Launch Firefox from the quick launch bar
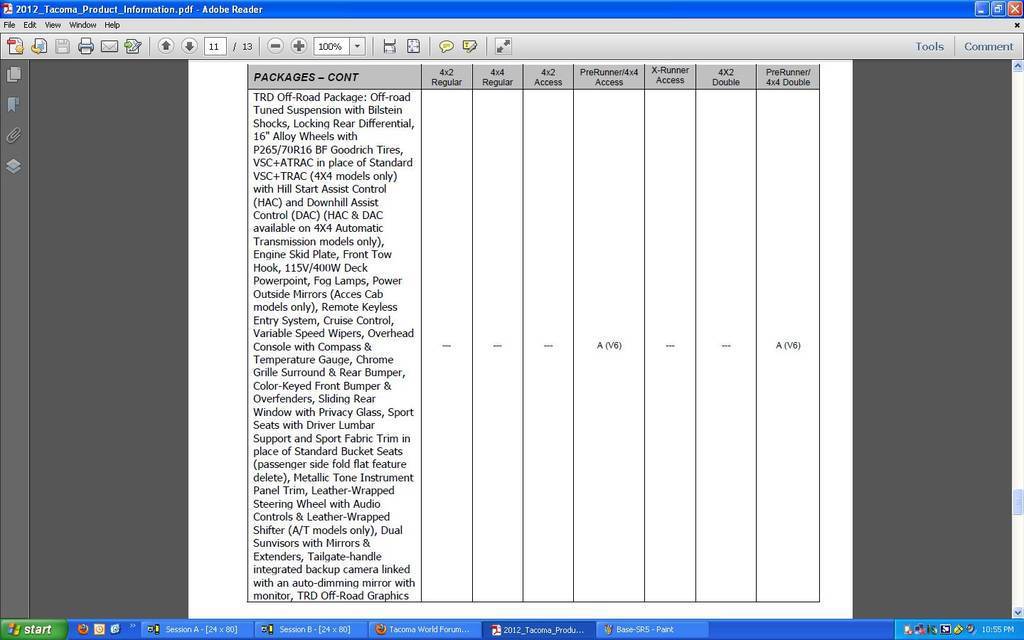 (x=83, y=630)
